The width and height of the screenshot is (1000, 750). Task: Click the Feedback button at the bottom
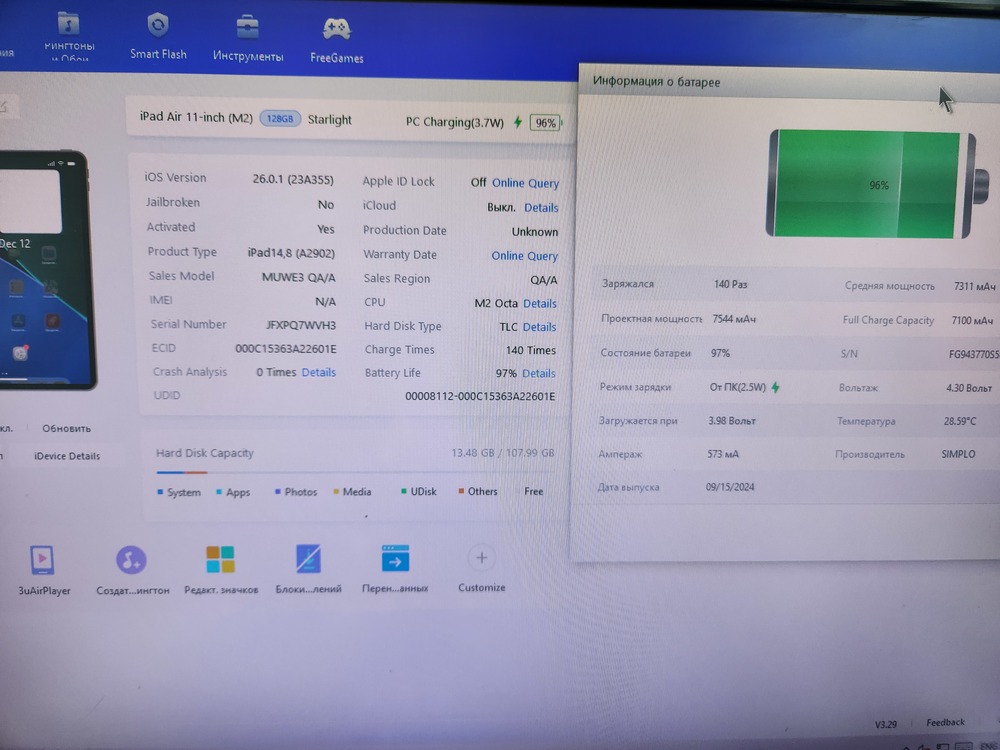pos(945,722)
